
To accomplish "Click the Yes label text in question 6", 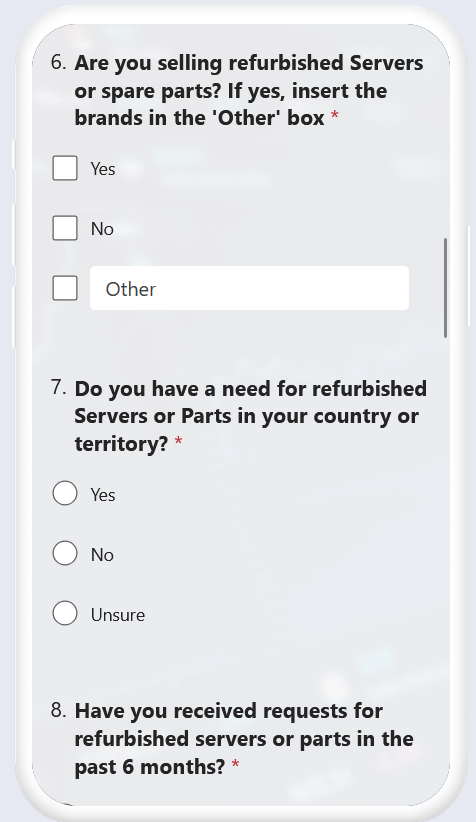I will coord(103,169).
